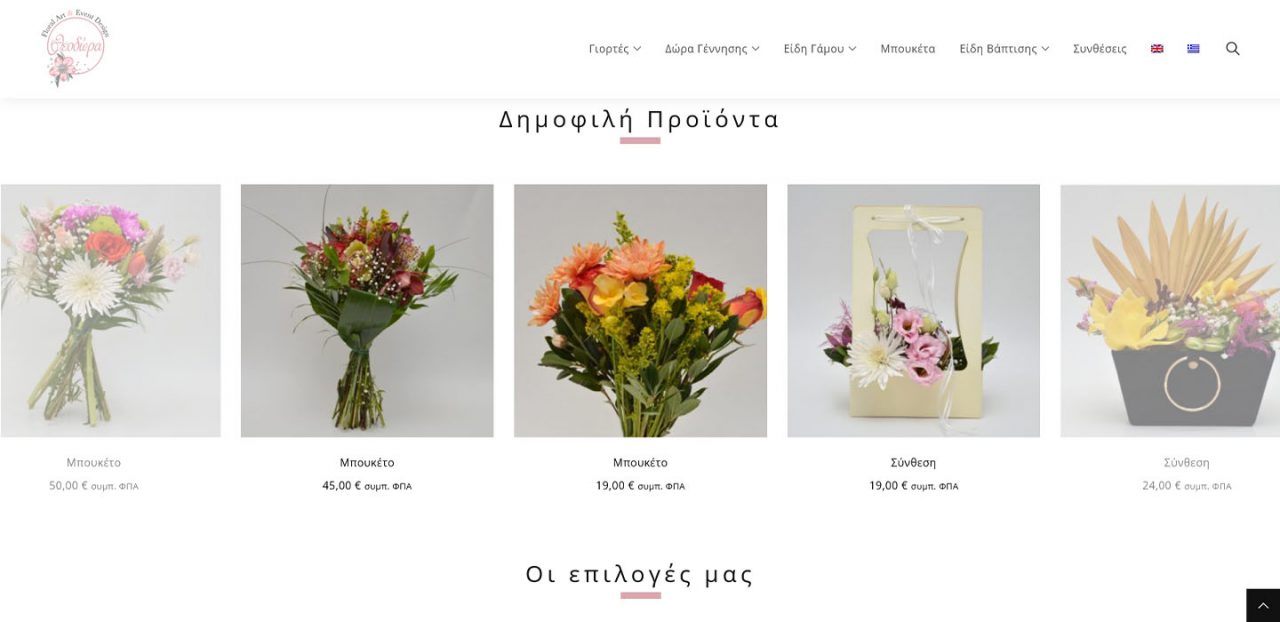This screenshot has width=1280, height=622.
Task: Expand the Είδη Γάμου dropdown
Action: (820, 48)
